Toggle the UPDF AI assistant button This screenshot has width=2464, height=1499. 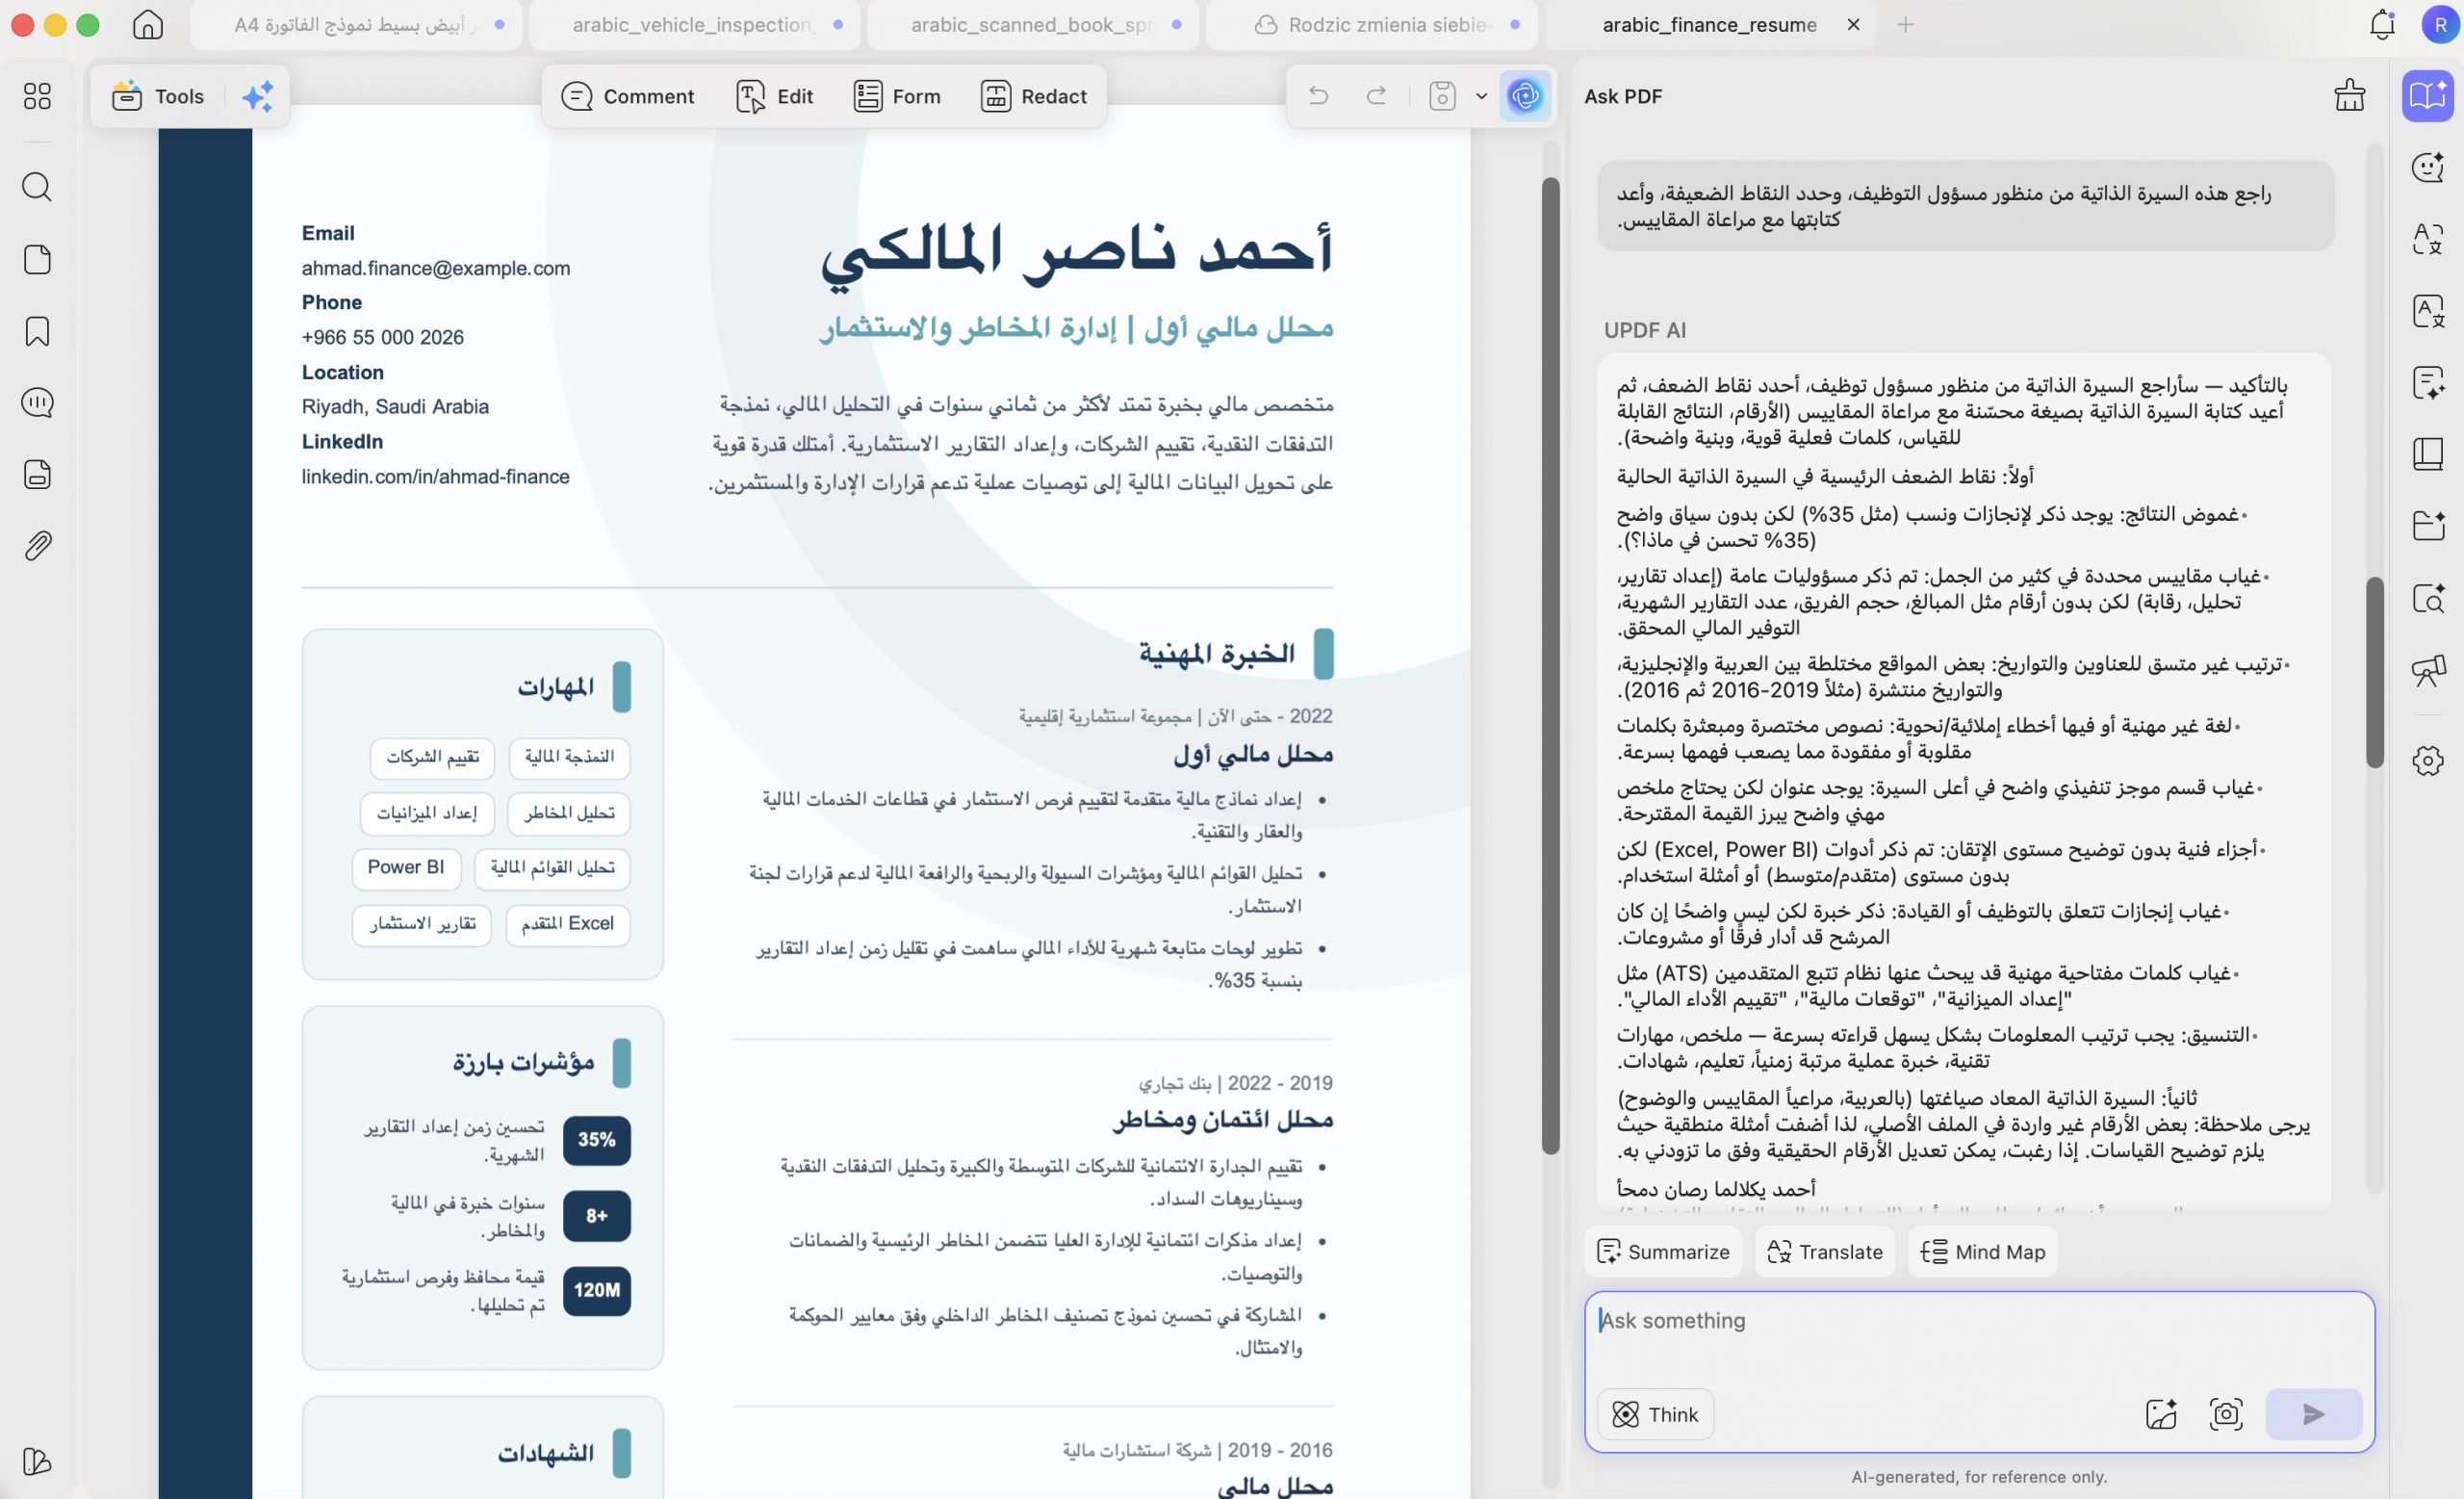(x=1525, y=96)
